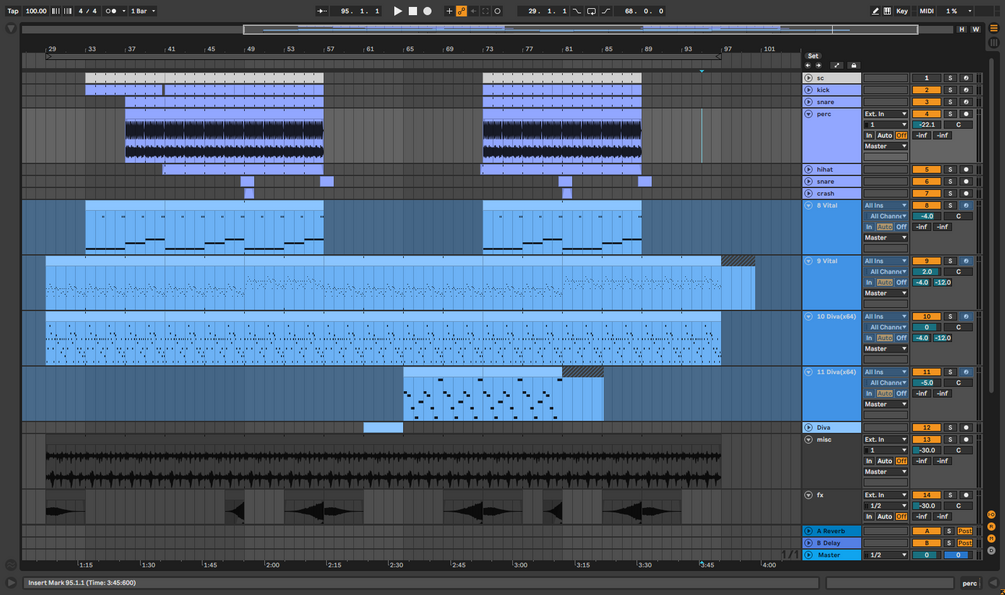Jump to the previous locator arrow
Viewport: 1005px width, 595px height.
click(x=808, y=65)
